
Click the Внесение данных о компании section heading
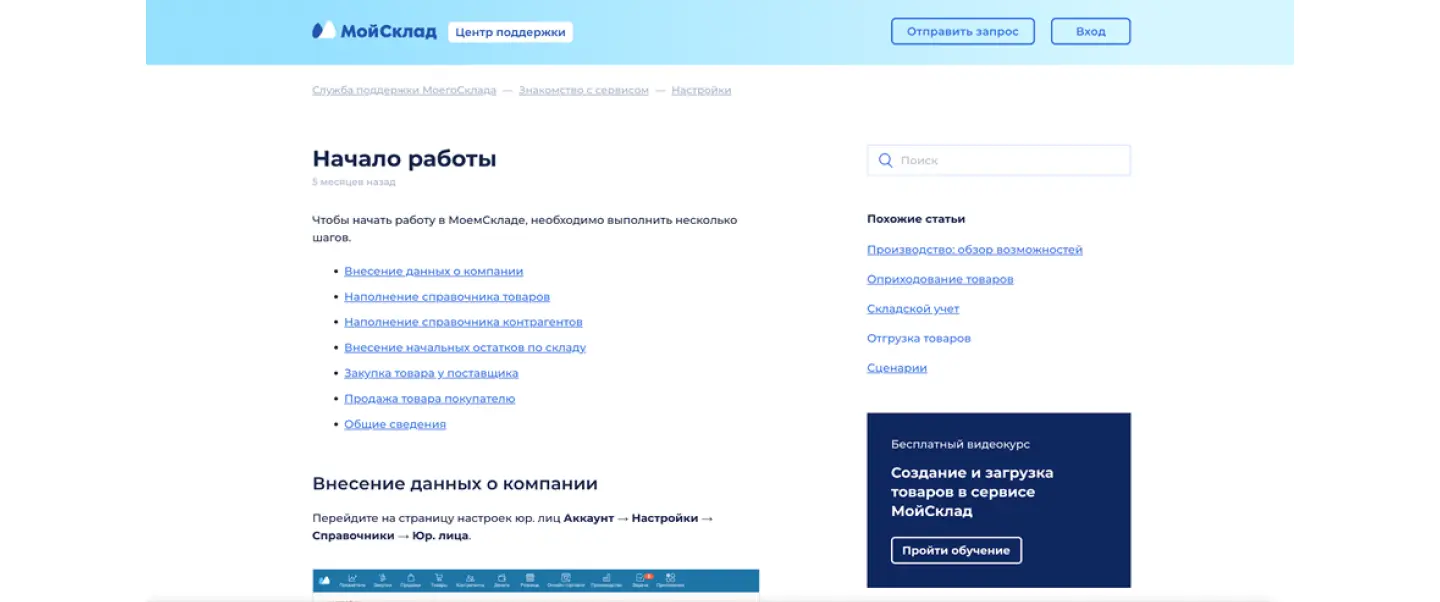coord(455,484)
